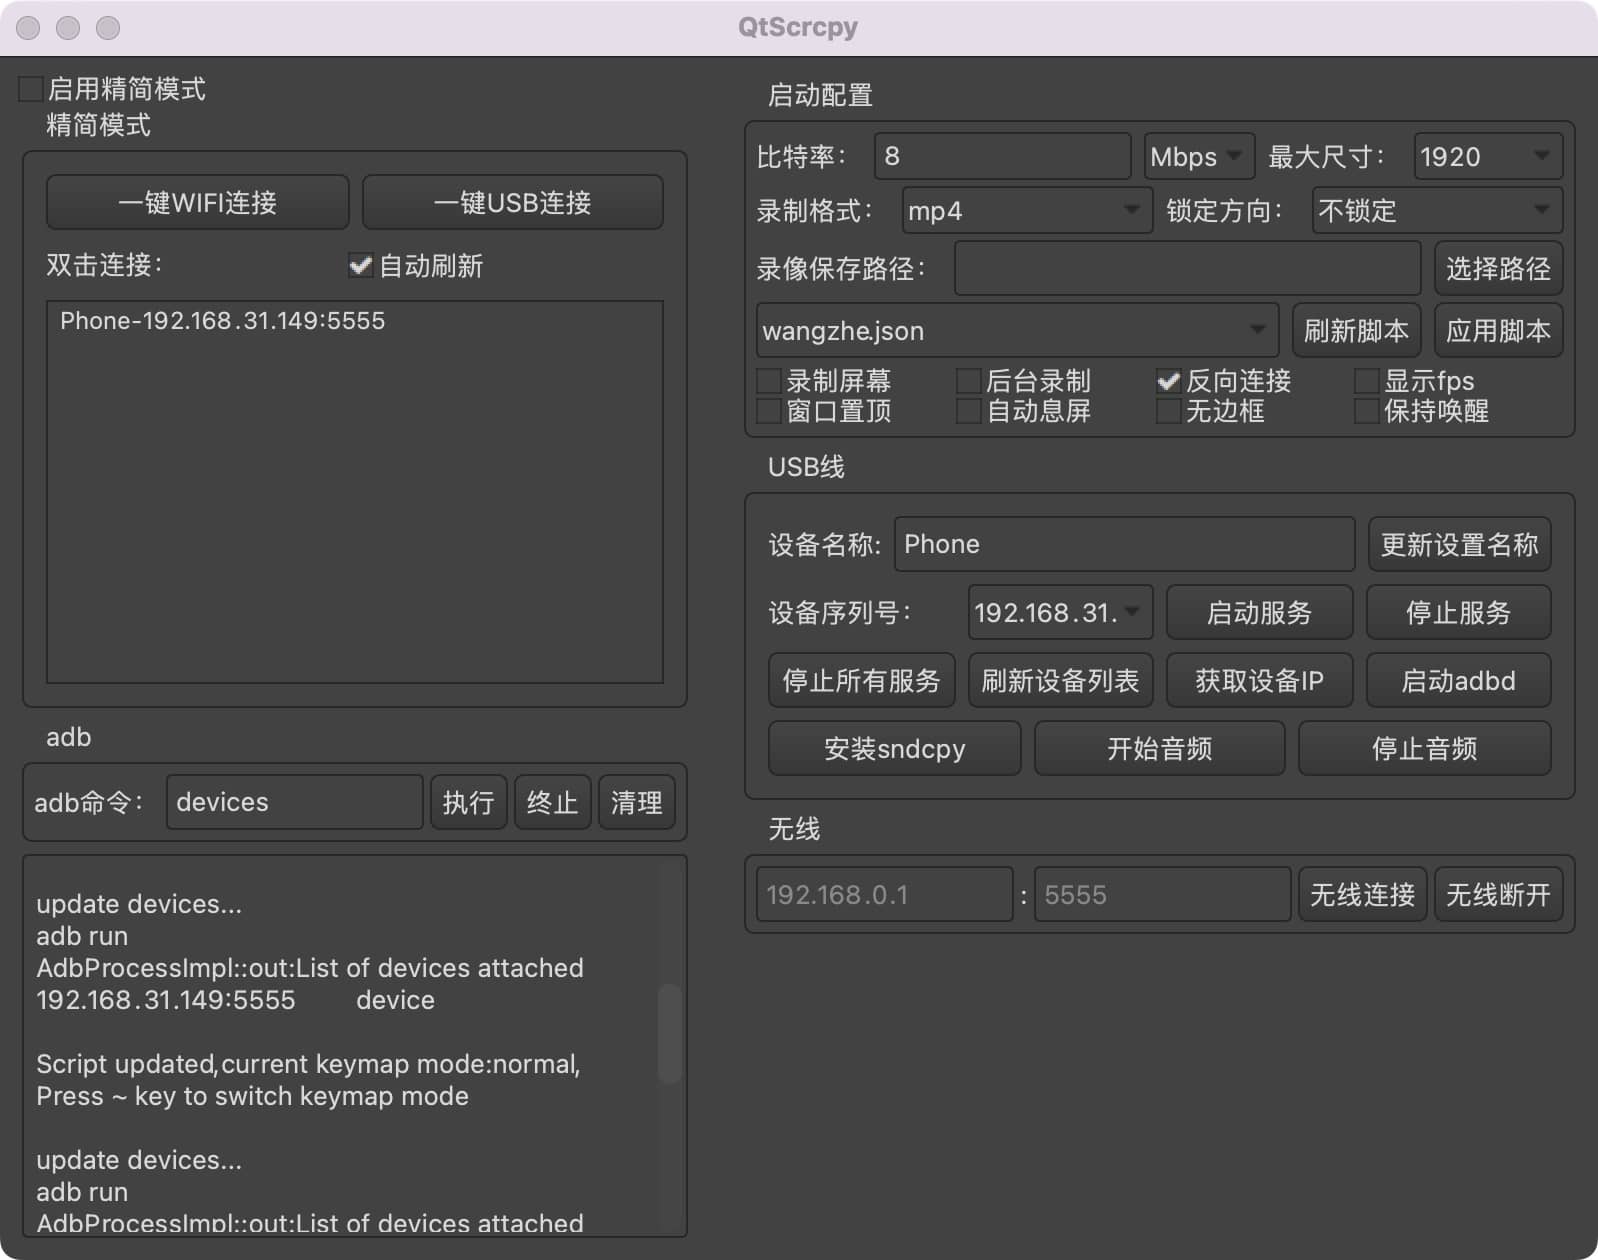Click the 一键USB连接 button
The height and width of the screenshot is (1260, 1598).
(x=513, y=202)
